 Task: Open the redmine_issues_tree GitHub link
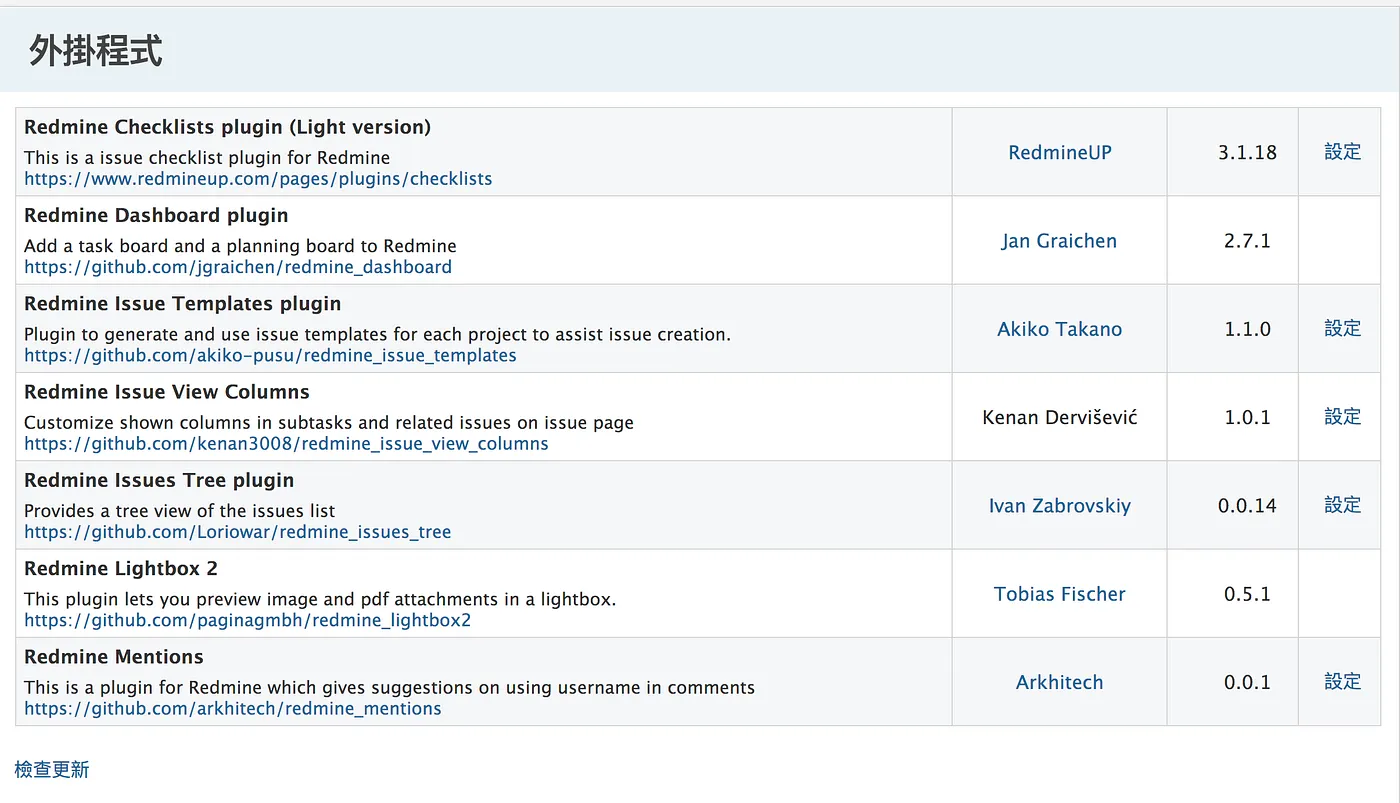238,532
